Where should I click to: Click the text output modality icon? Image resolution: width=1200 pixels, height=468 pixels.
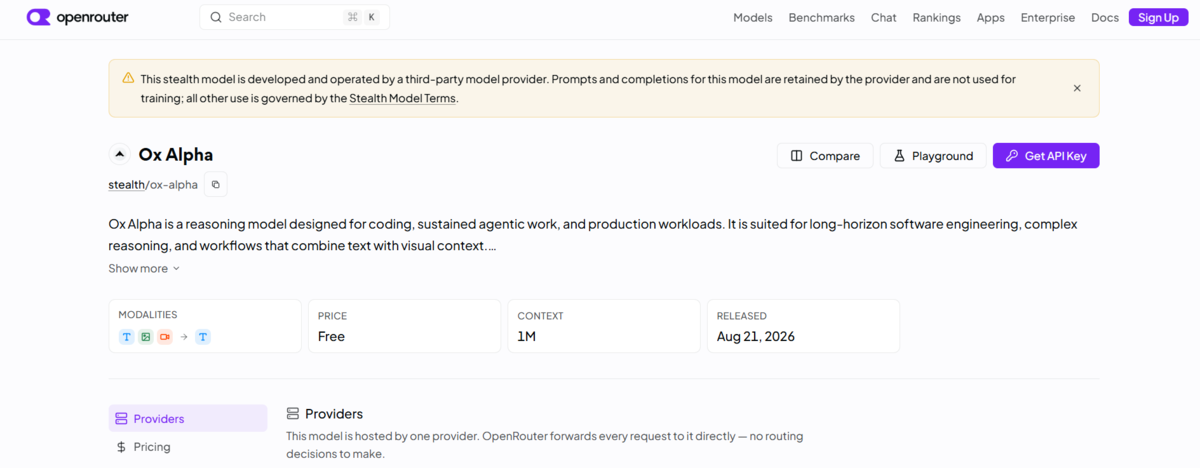203,337
